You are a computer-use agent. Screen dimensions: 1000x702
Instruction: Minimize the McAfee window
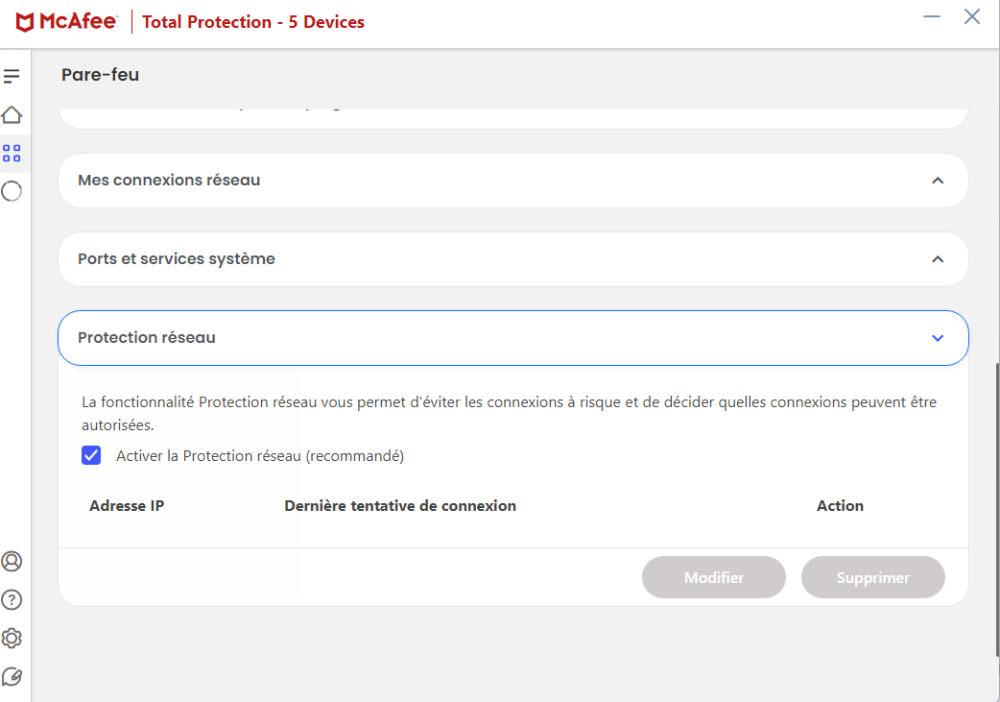(x=932, y=17)
